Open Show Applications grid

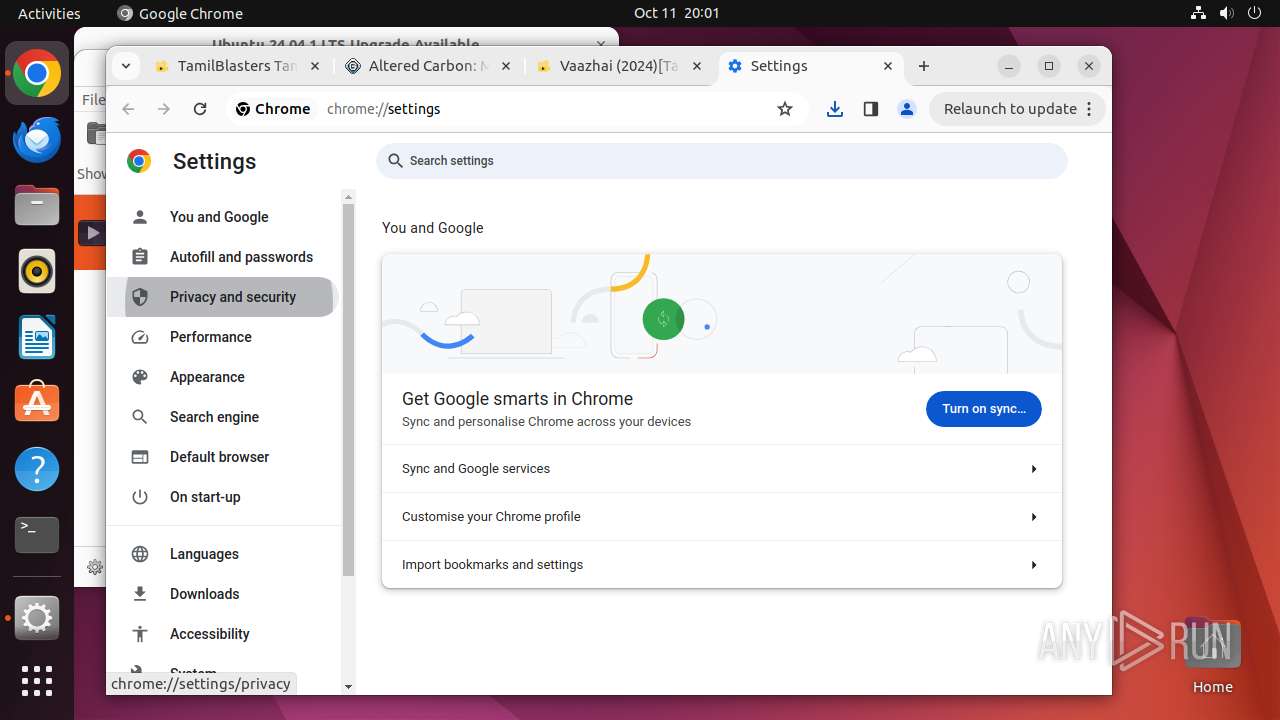click(x=37, y=681)
